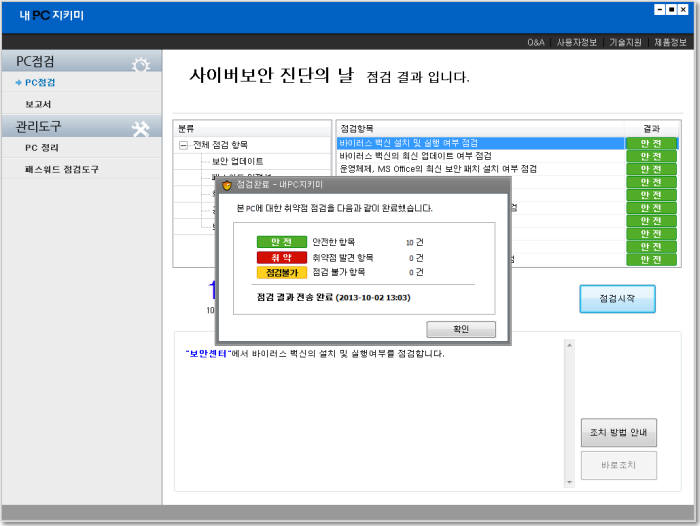Click the 보안센터 blue link text
Viewport: 700px width, 526px height.
pyautogui.click(x=208, y=354)
